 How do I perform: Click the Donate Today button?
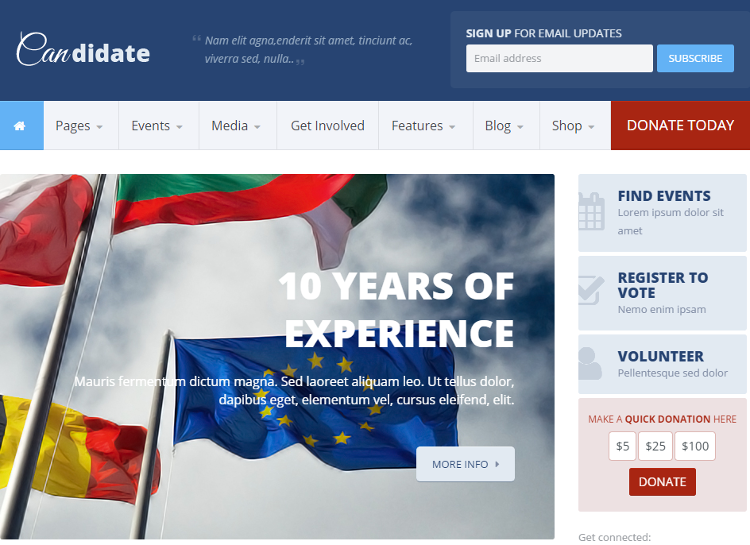point(680,125)
